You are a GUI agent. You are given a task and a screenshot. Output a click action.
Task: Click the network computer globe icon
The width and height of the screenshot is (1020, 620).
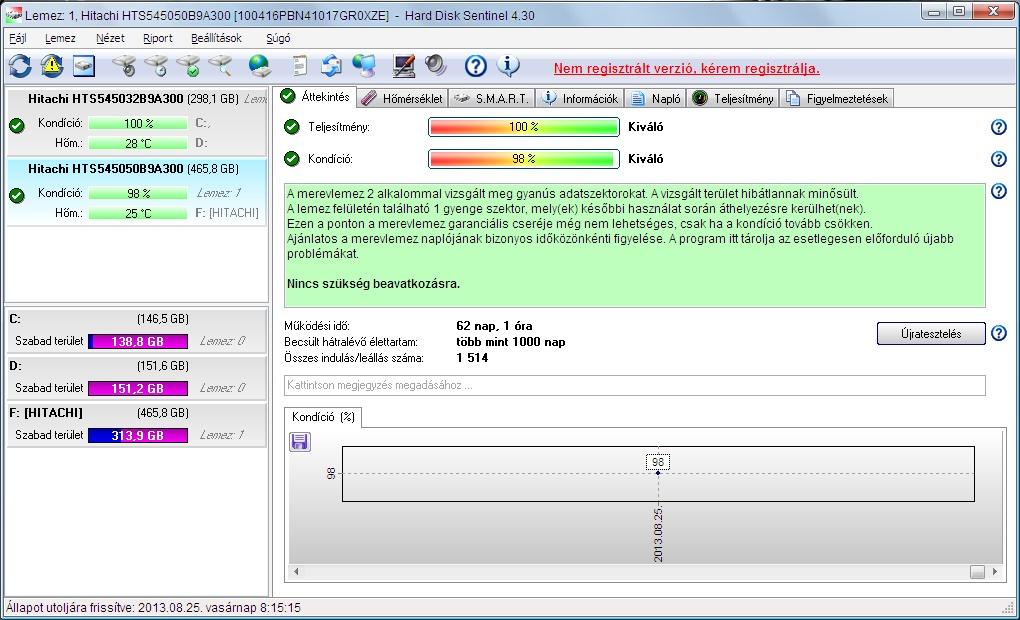click(x=364, y=66)
